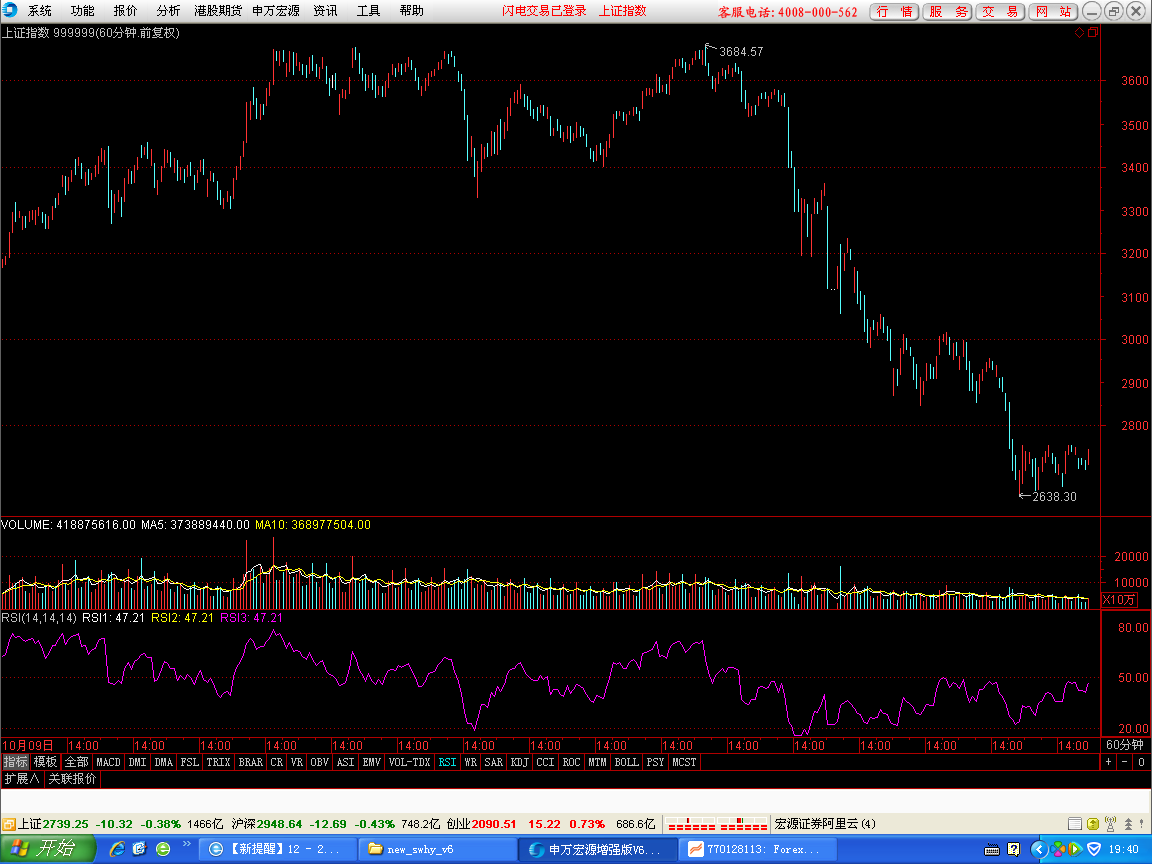Screen dimensions: 1152x864
Task: Click the signal antenna icon in status bar
Action: [1110, 824]
